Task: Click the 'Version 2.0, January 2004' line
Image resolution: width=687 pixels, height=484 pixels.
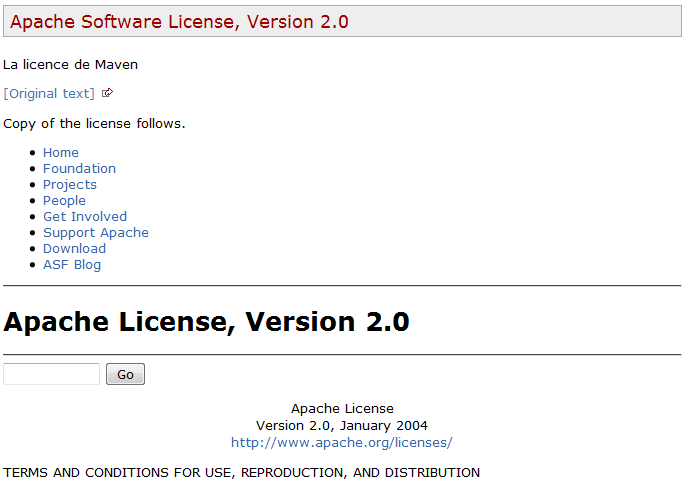Action: pyautogui.click(x=342, y=425)
